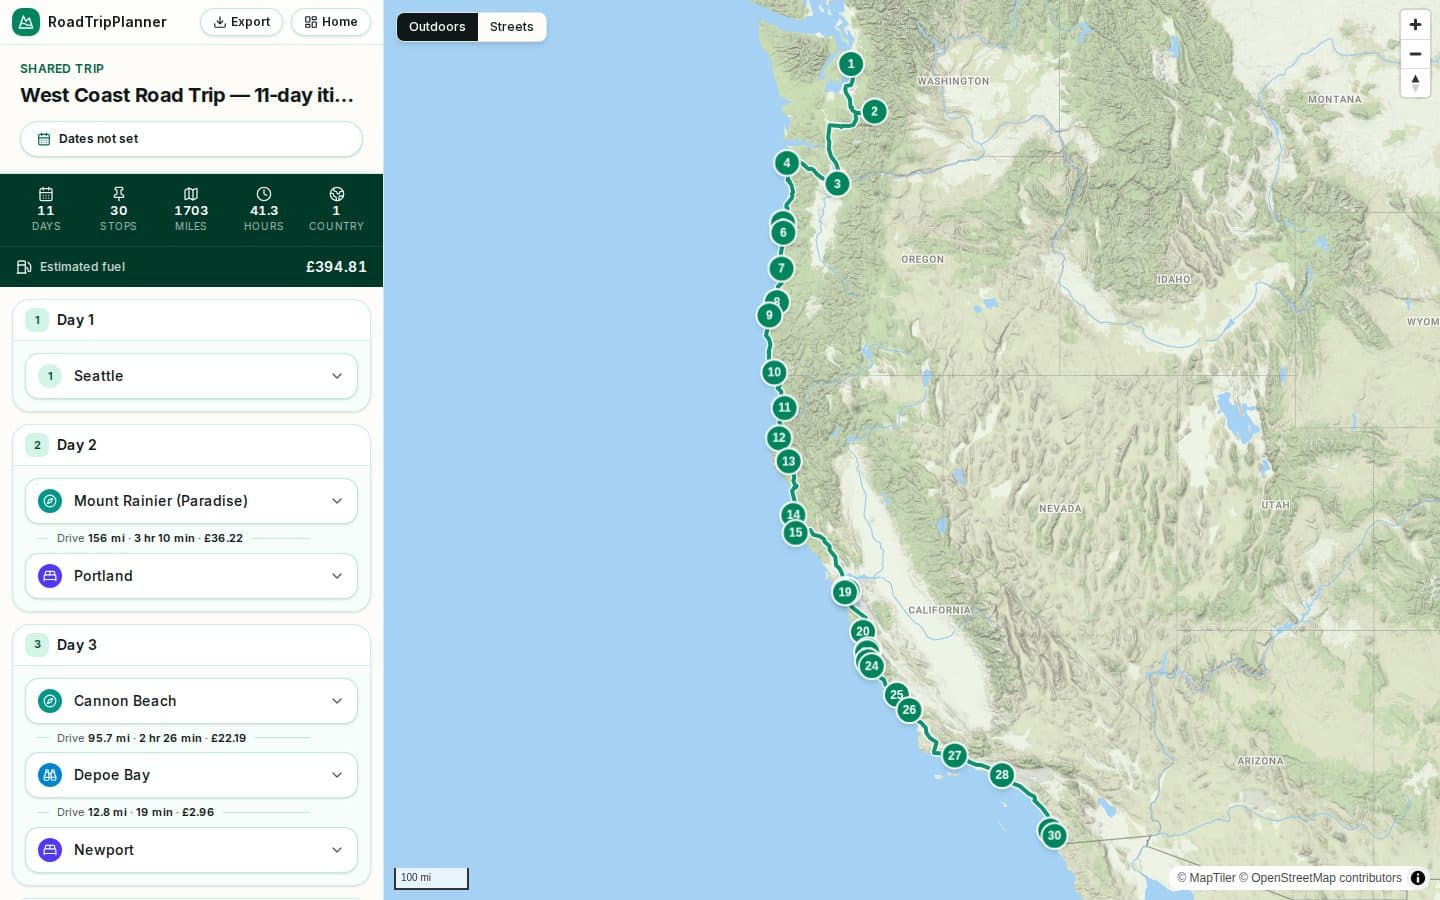Image resolution: width=1440 pixels, height=900 pixels.
Task: Click map marker 12
Action: tap(779, 437)
